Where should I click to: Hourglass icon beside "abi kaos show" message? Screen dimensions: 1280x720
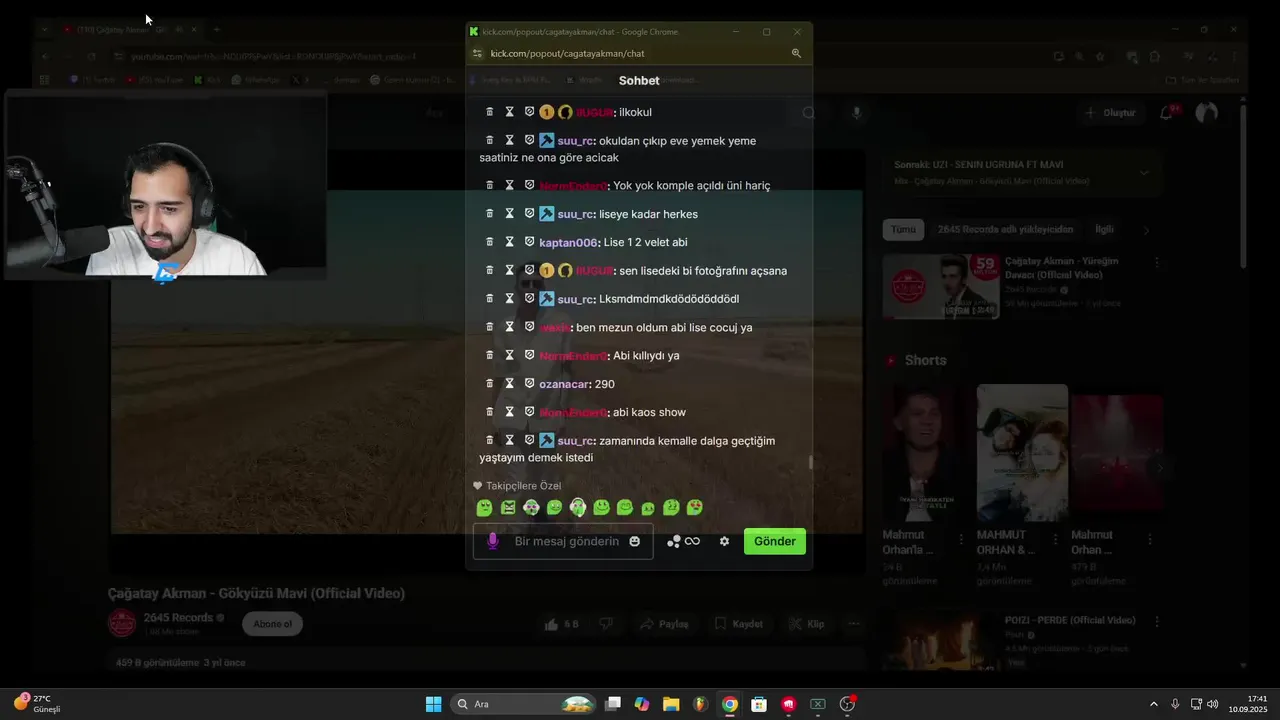point(509,411)
